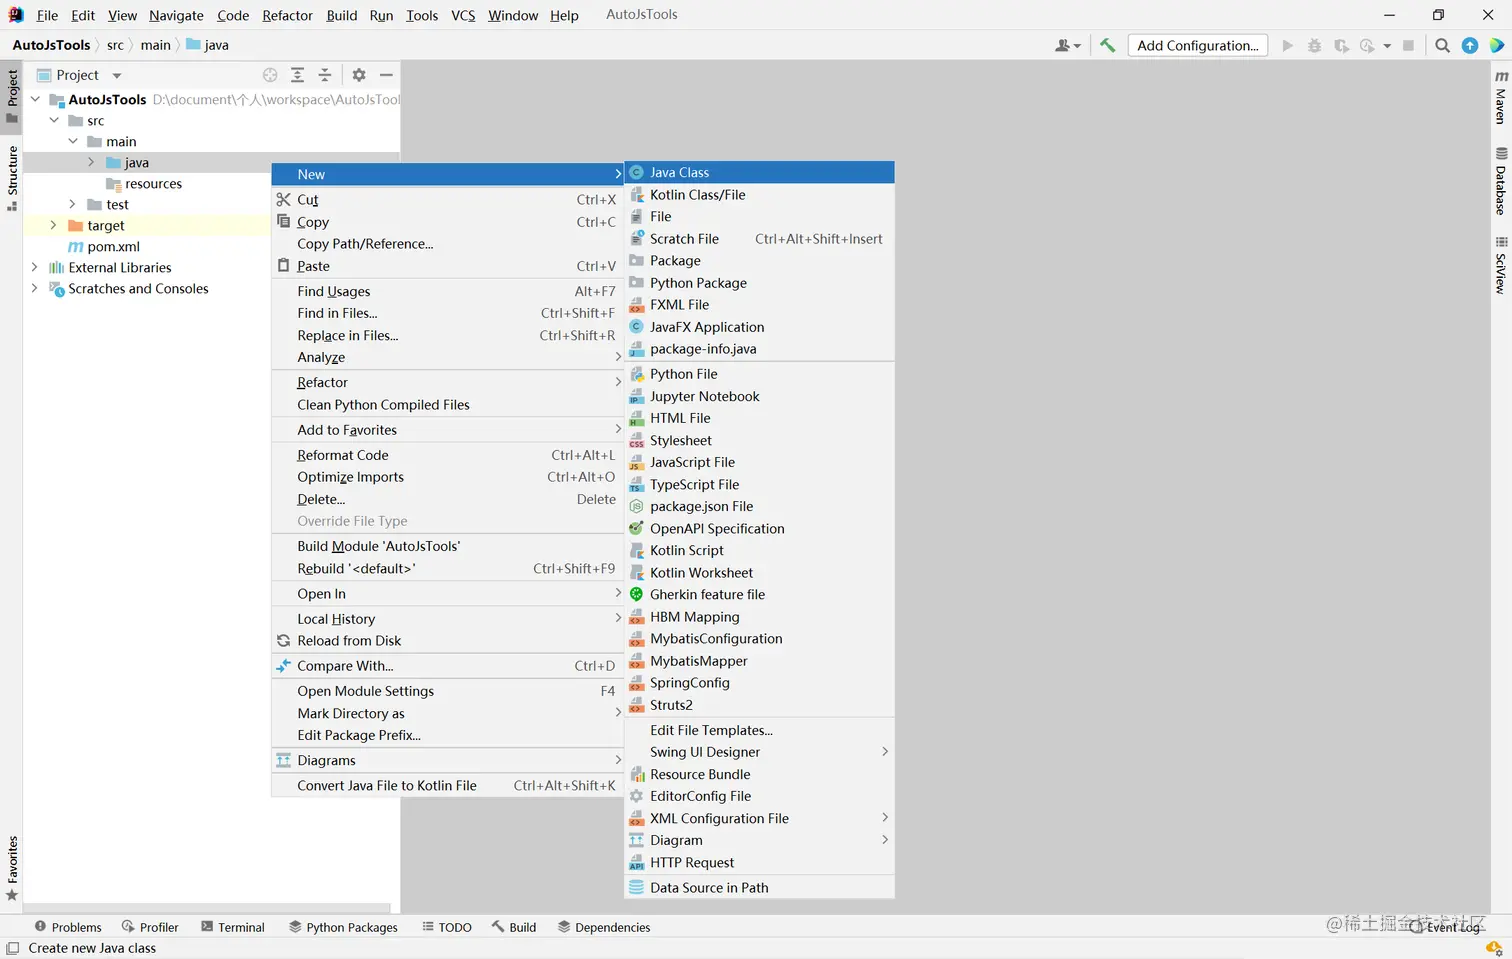Click the Expand All icon in Project panel

coord(297,75)
